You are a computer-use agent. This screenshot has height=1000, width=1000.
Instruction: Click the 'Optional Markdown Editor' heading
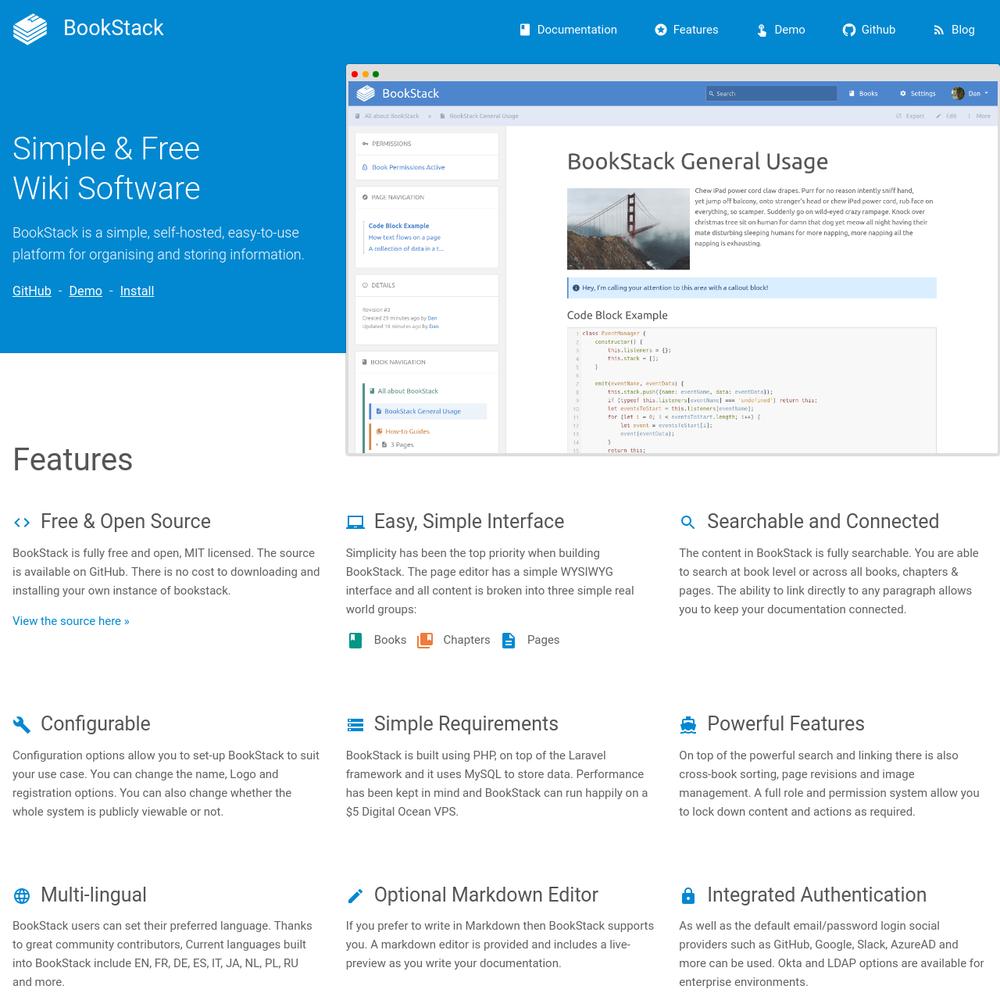[x=486, y=894]
